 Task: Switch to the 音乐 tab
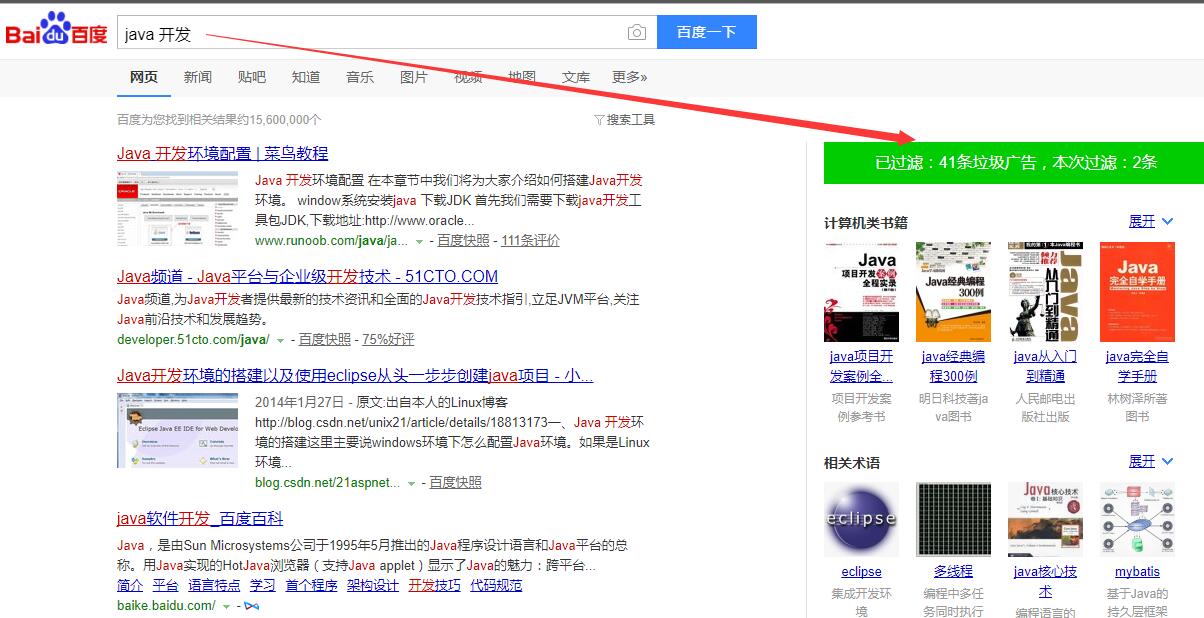click(x=360, y=77)
